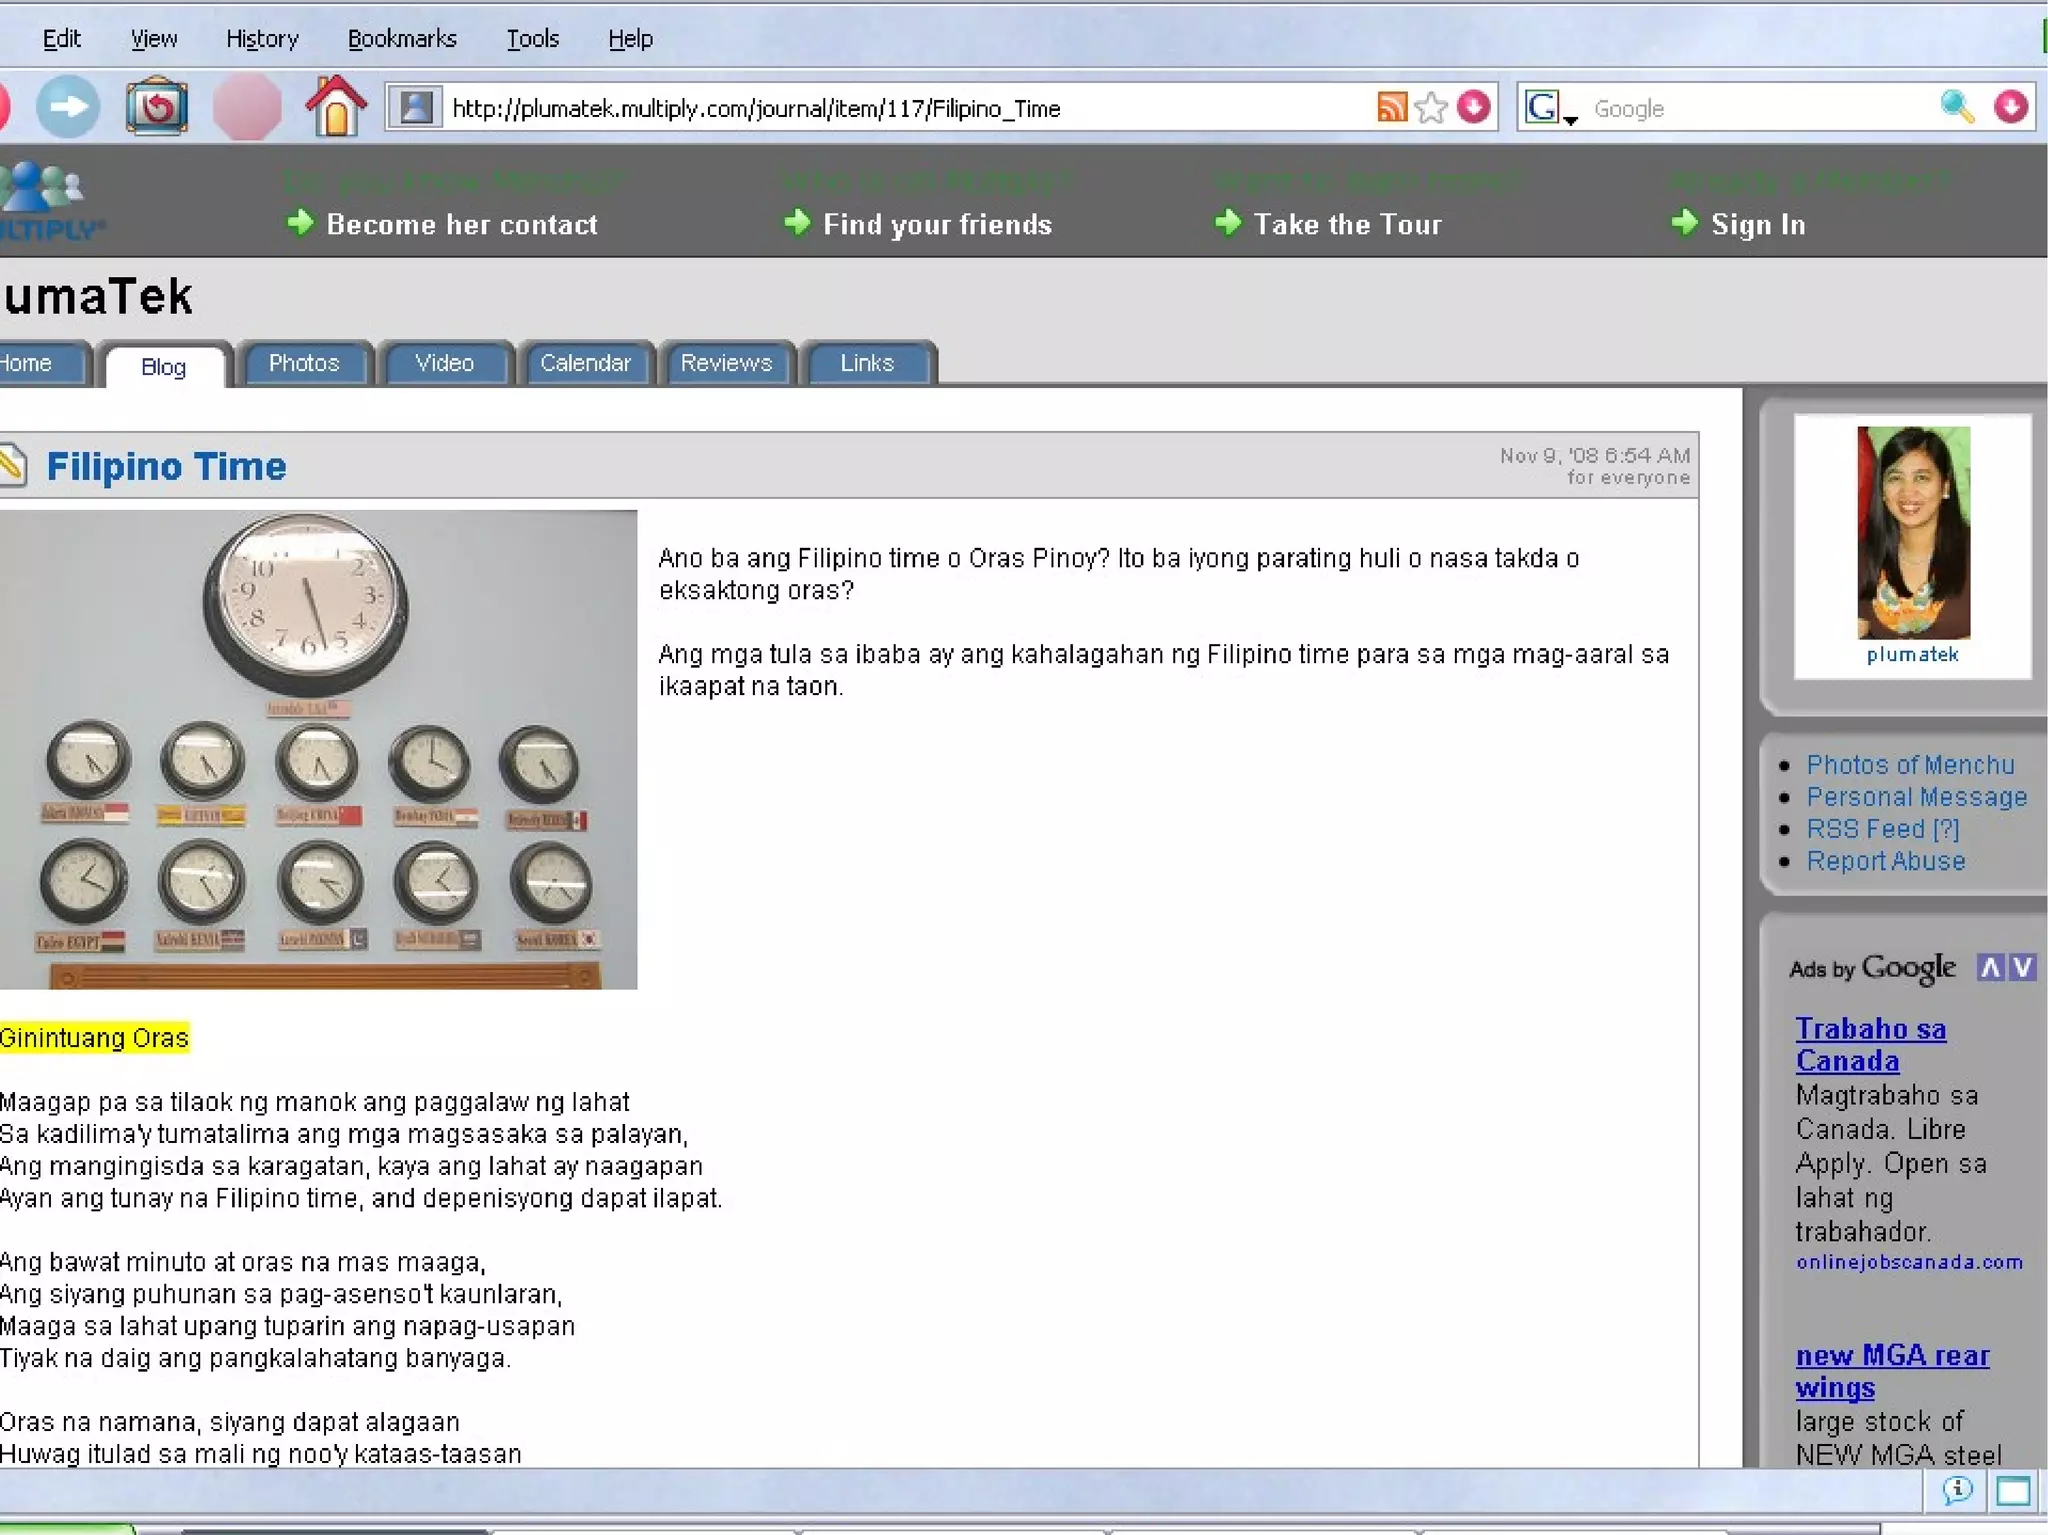Click the Reload page icon
Viewport: 2048px width, 1535px height.
(x=157, y=107)
